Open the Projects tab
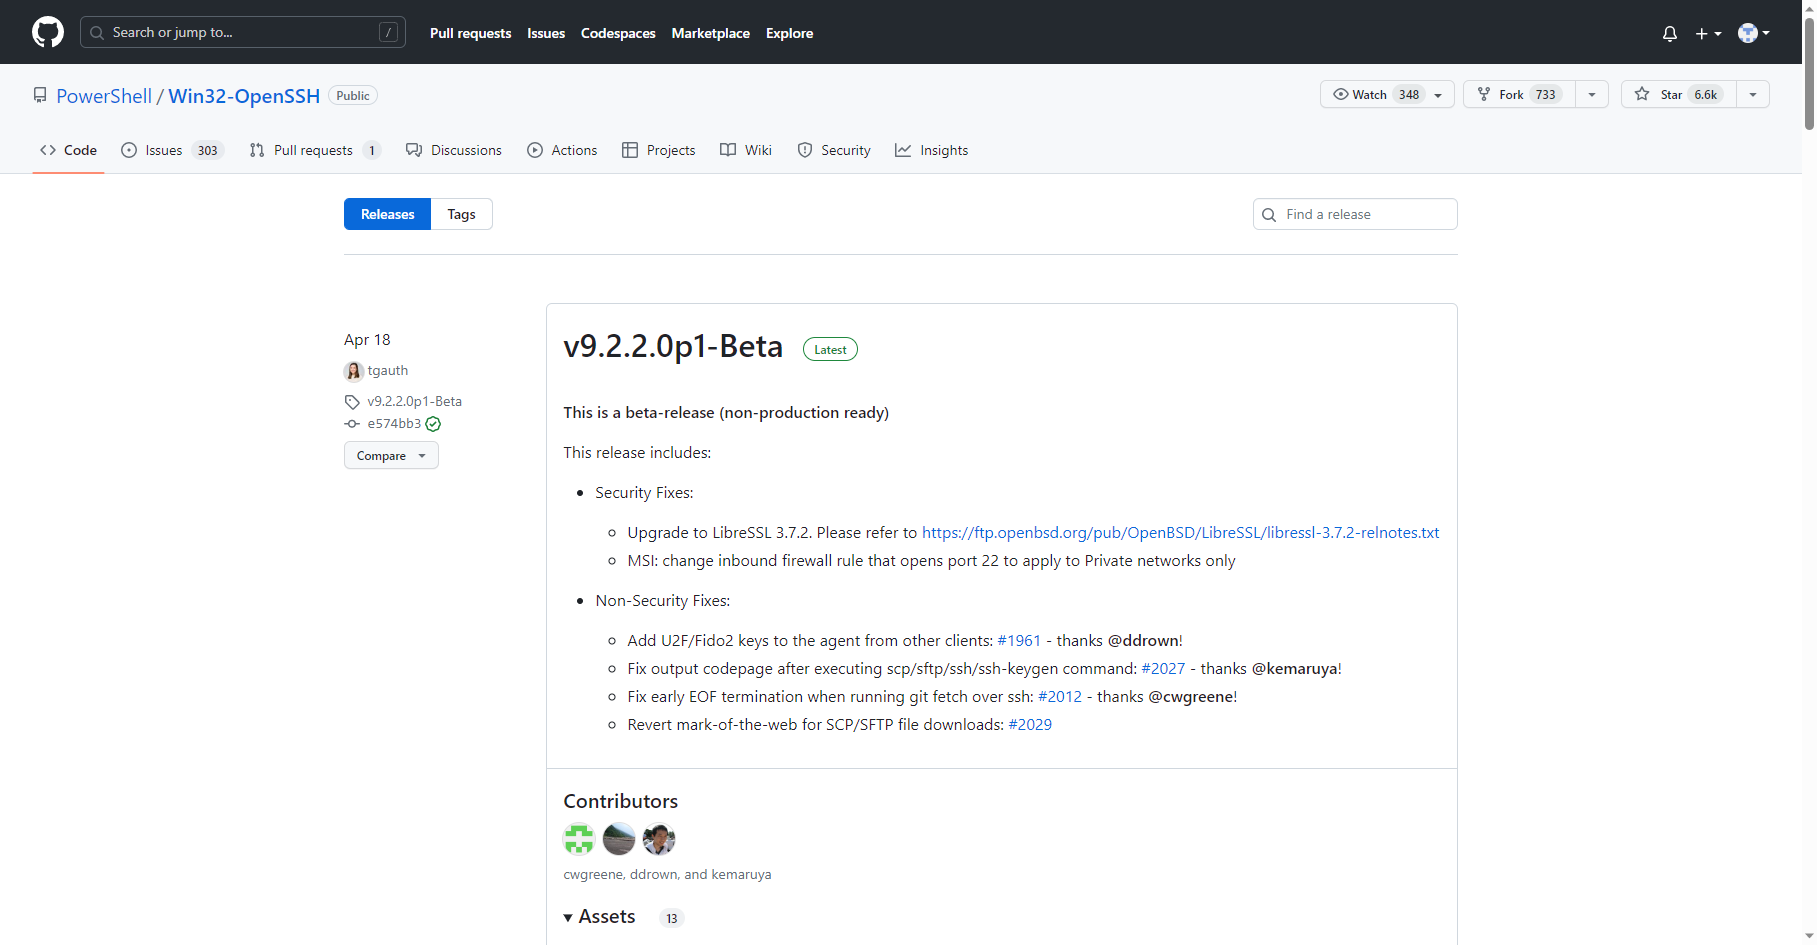 point(658,150)
